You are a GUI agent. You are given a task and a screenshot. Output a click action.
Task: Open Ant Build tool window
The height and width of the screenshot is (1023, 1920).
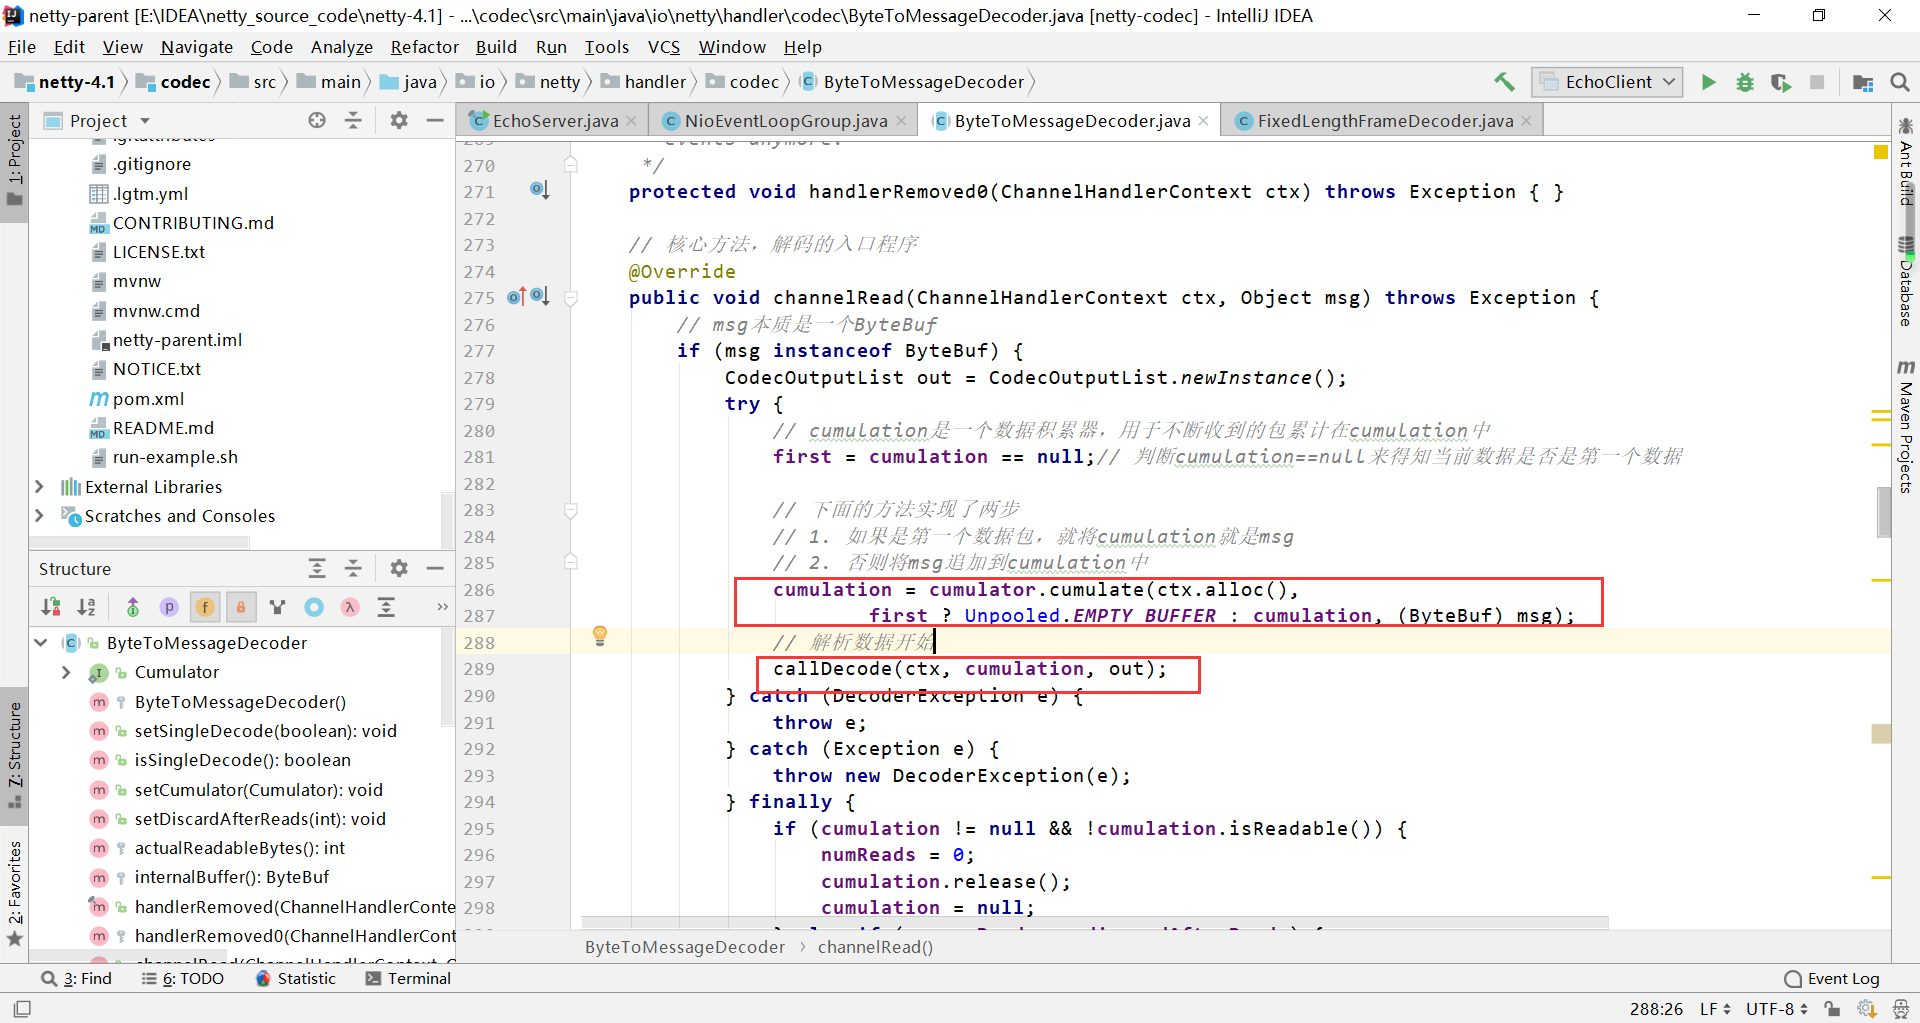1905,161
